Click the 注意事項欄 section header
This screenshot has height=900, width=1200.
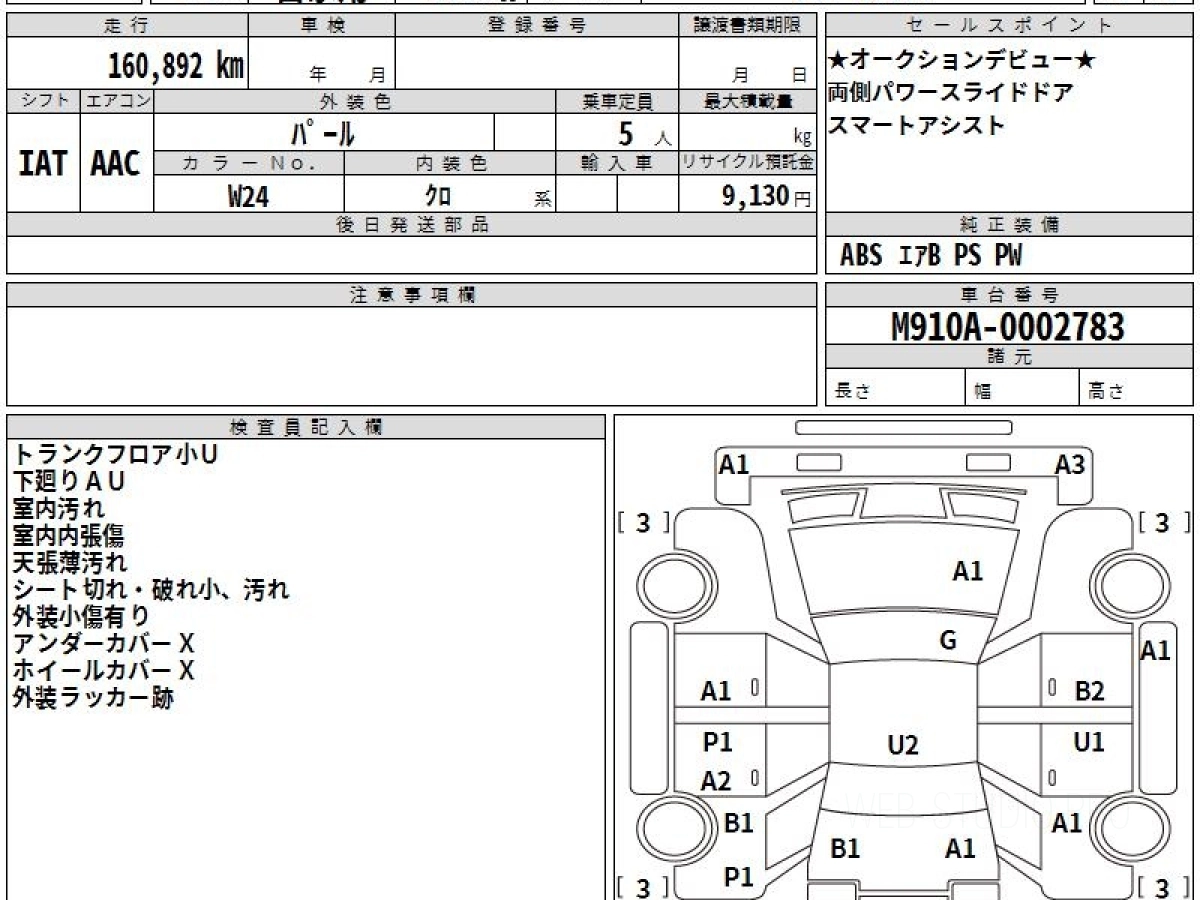[x=412, y=295]
